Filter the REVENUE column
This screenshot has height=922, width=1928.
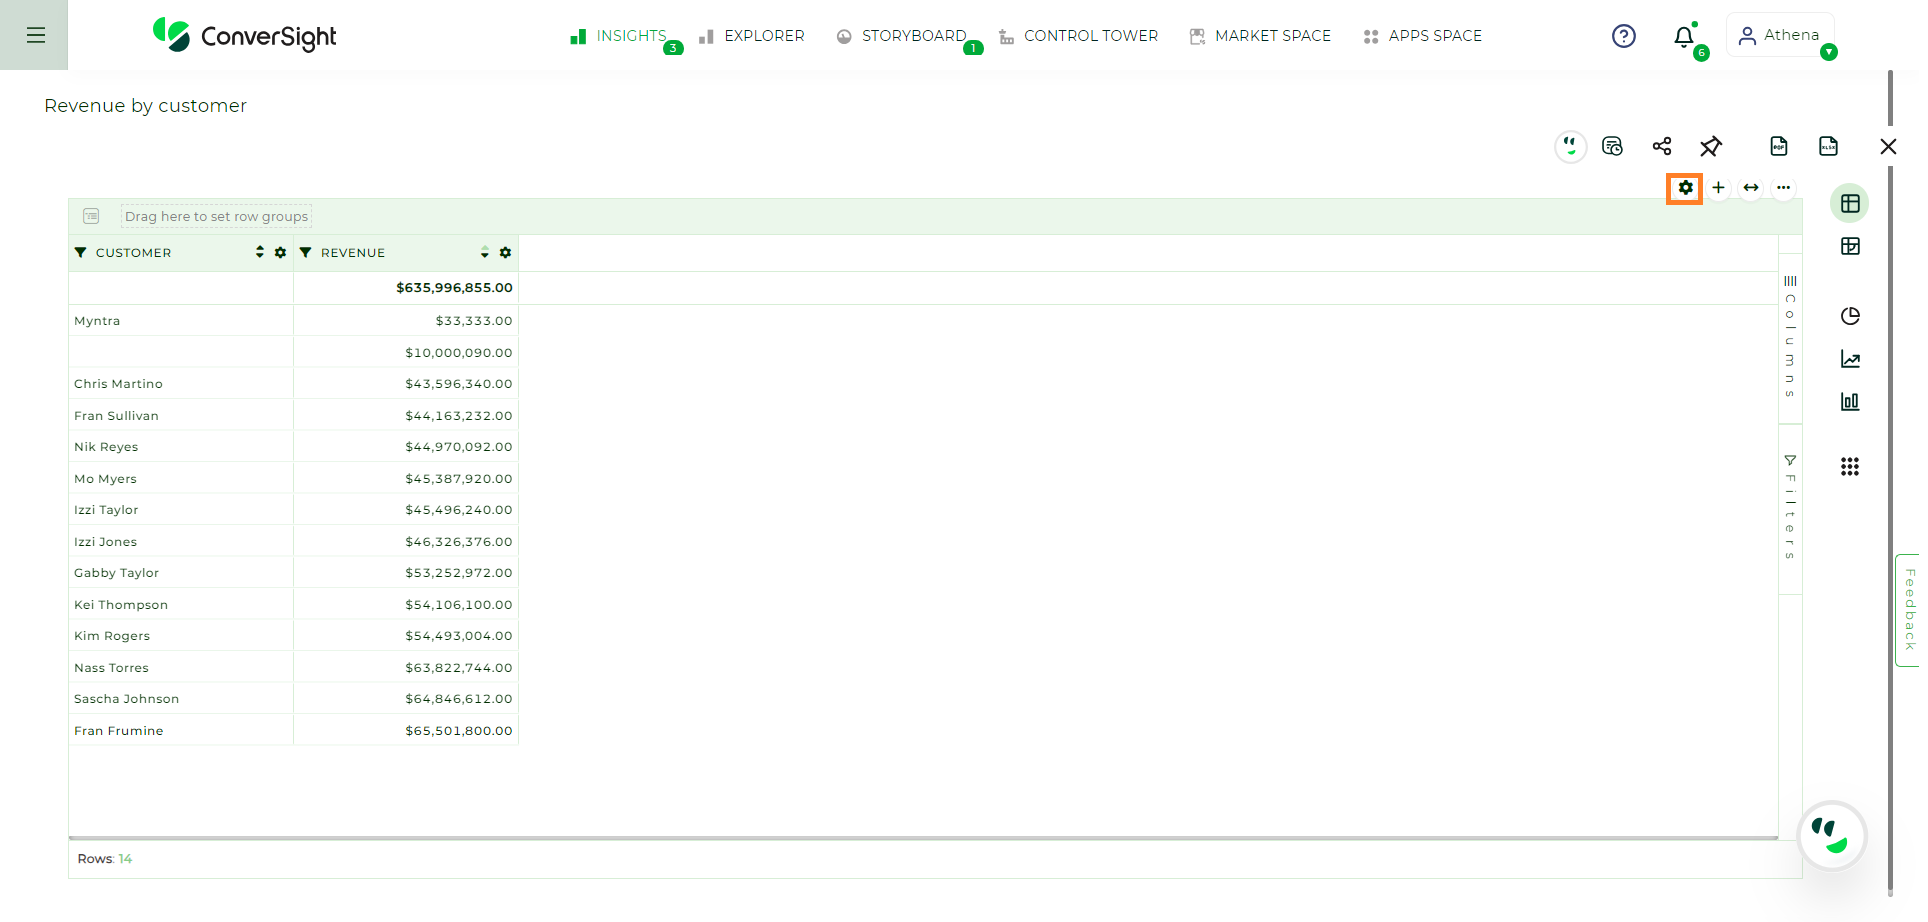click(x=305, y=253)
